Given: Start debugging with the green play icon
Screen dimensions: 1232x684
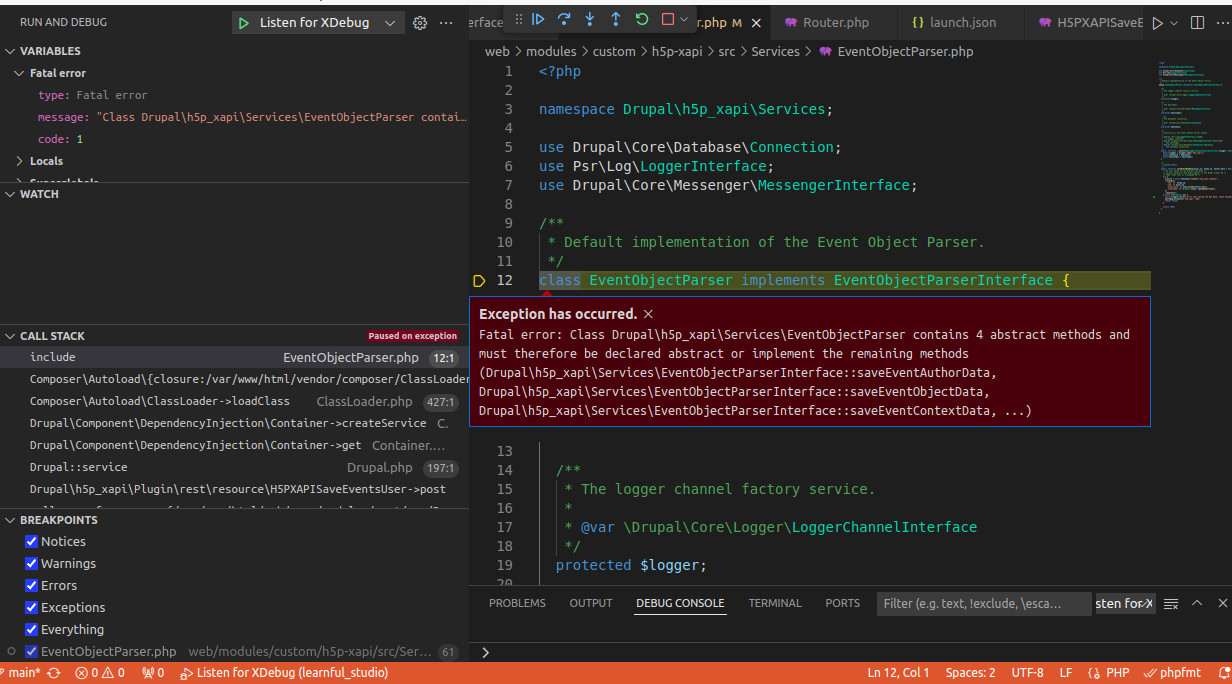Looking at the screenshot, I should [x=243, y=22].
